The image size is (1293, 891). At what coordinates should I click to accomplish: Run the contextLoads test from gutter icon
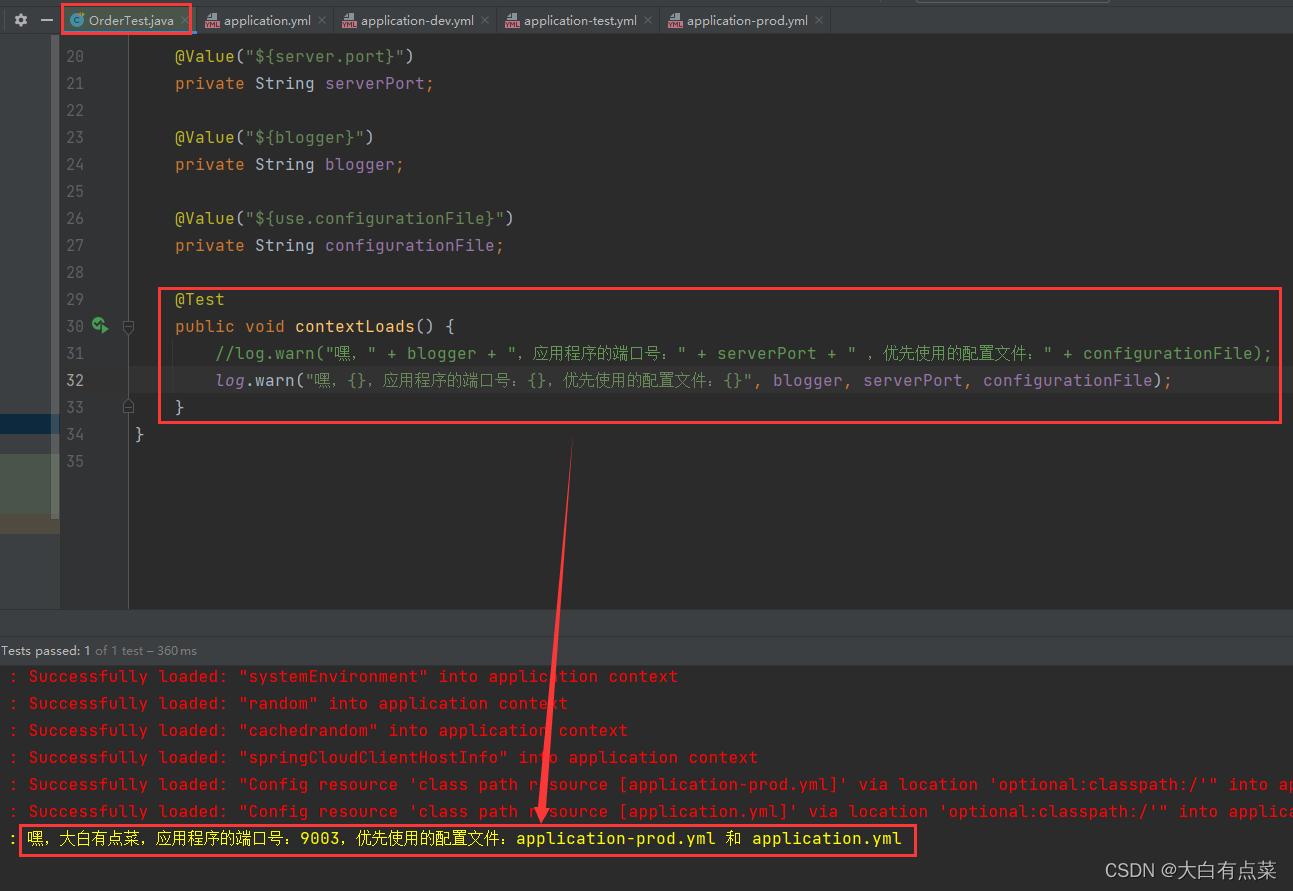coord(100,325)
